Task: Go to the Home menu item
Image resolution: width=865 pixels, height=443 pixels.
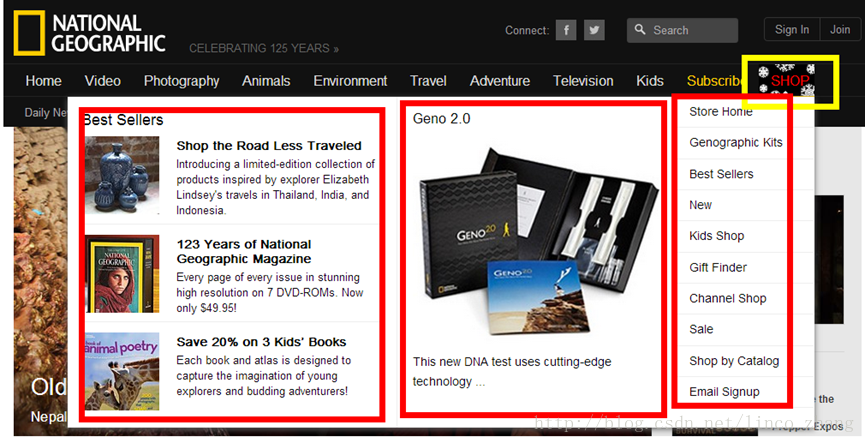Action: click(x=44, y=81)
